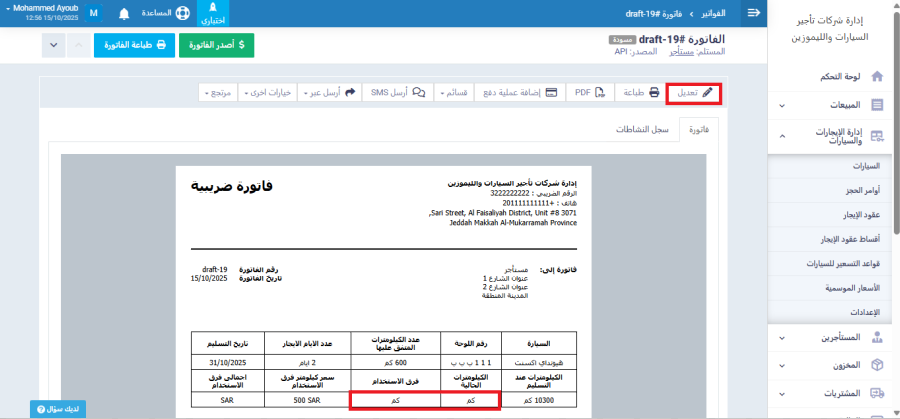Click green أصدر الفاتورة issue button
900x419 pixels.
216,45
